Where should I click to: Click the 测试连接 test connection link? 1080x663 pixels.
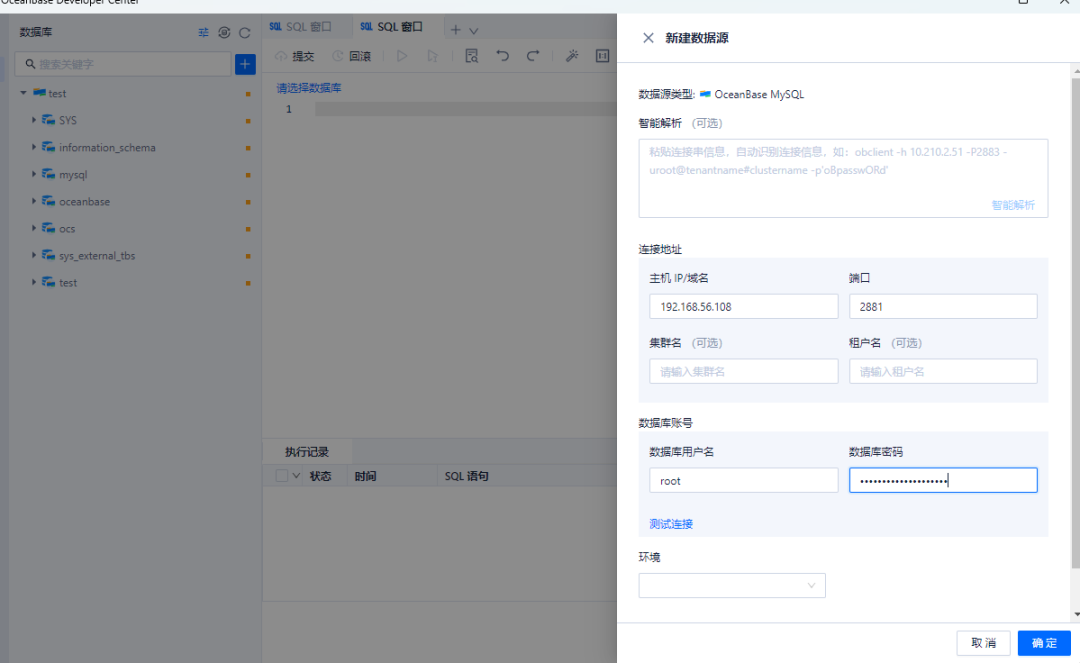pyautogui.click(x=671, y=524)
